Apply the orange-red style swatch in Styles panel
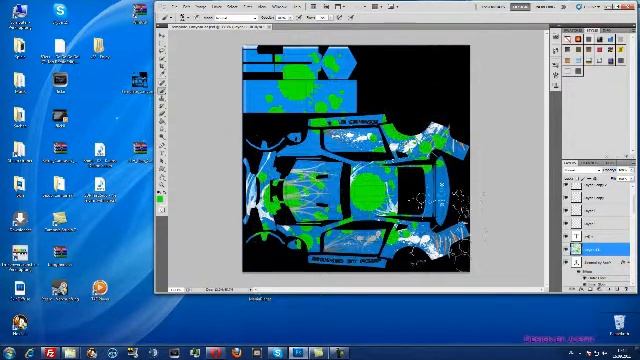 click(578, 39)
